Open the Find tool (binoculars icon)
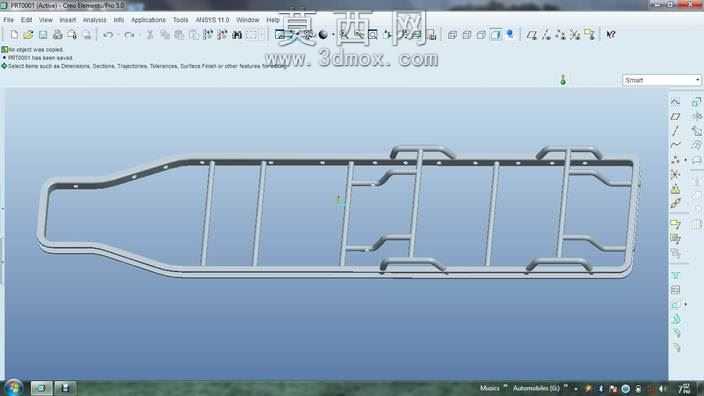The image size is (704, 396). pyautogui.click(x=237, y=35)
